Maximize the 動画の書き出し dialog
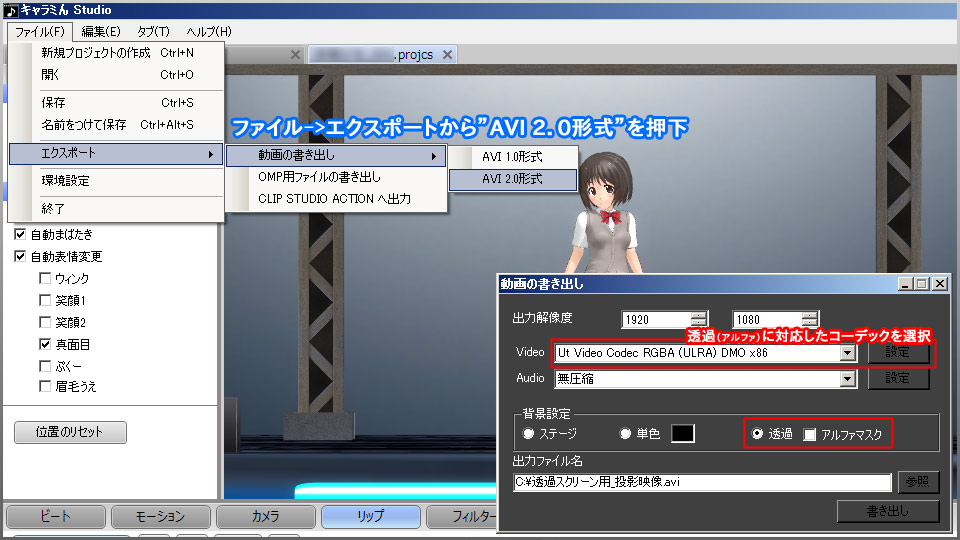The width and height of the screenshot is (960, 540). click(x=922, y=284)
